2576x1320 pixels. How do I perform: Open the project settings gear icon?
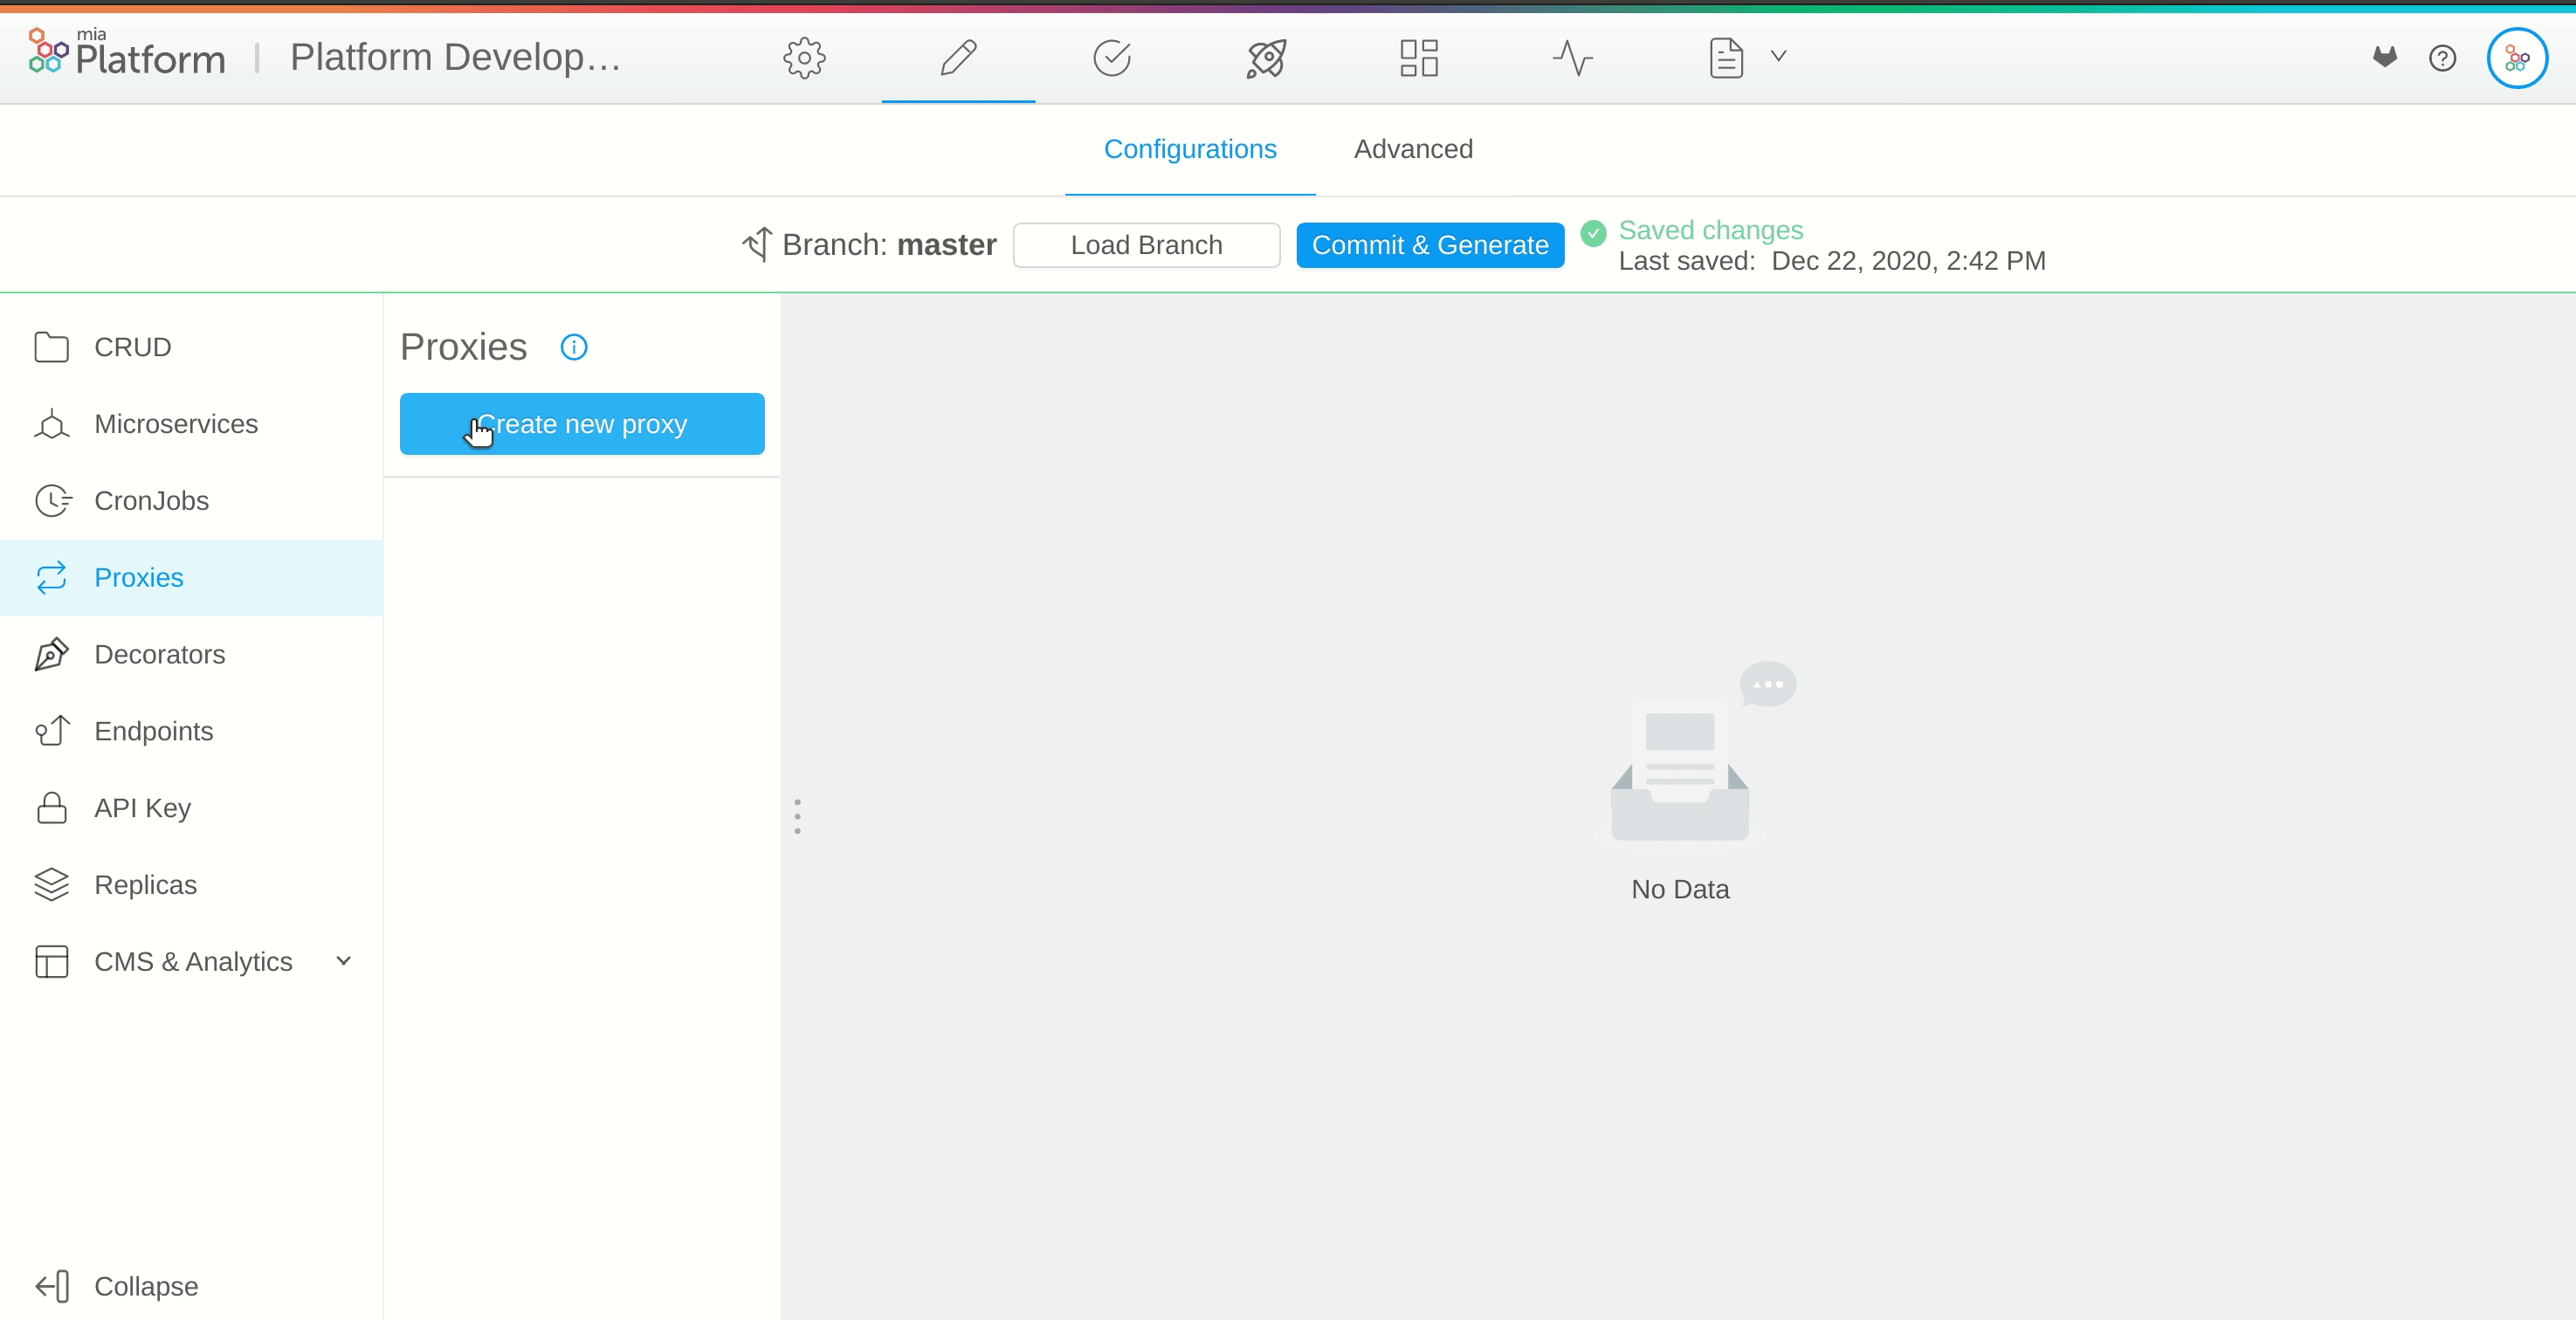[803, 57]
